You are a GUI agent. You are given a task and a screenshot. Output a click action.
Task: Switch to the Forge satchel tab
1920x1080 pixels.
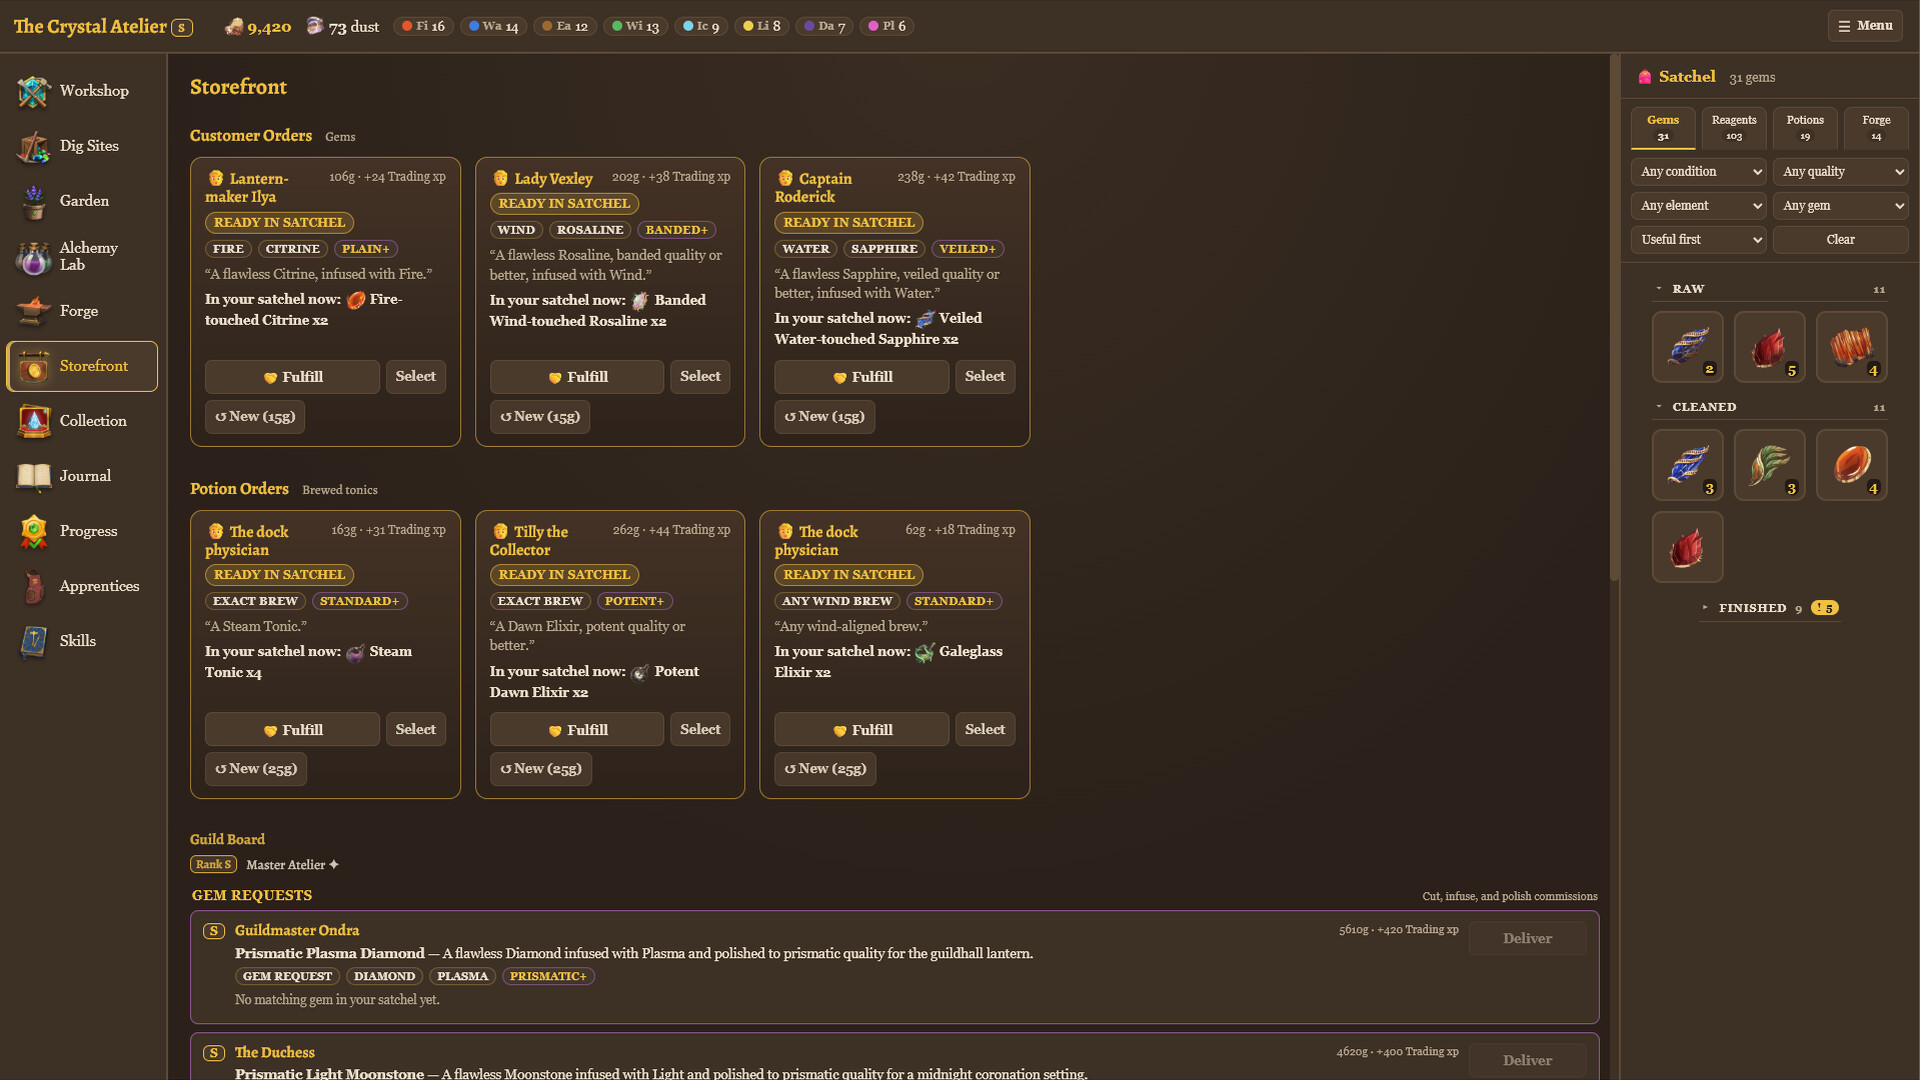(x=1876, y=127)
